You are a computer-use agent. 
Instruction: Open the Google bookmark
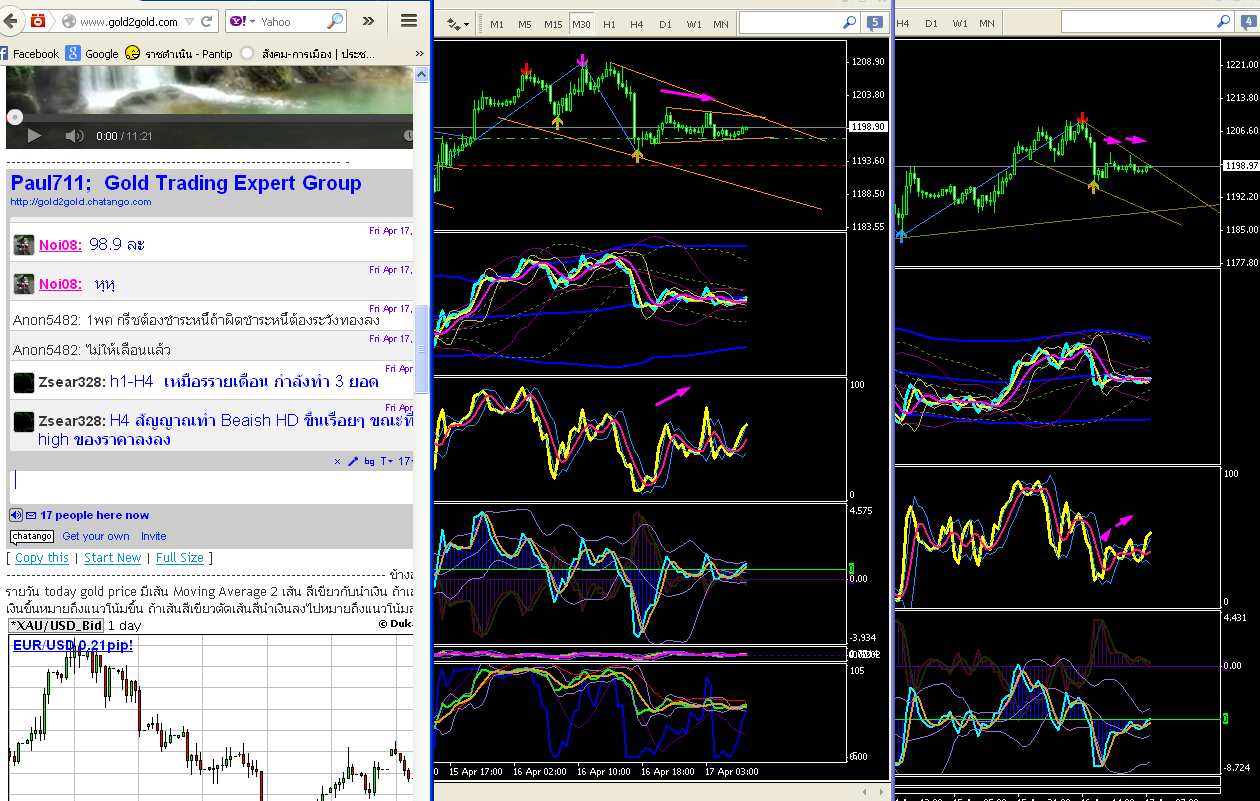click(92, 54)
